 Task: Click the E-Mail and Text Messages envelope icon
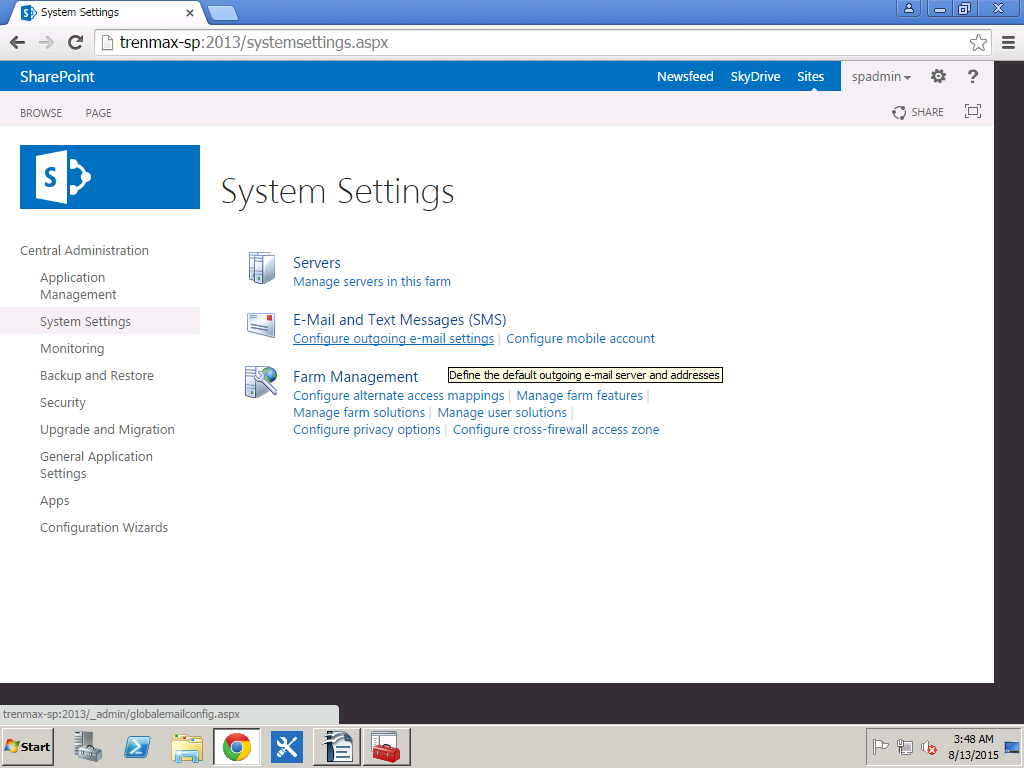pyautogui.click(x=261, y=325)
